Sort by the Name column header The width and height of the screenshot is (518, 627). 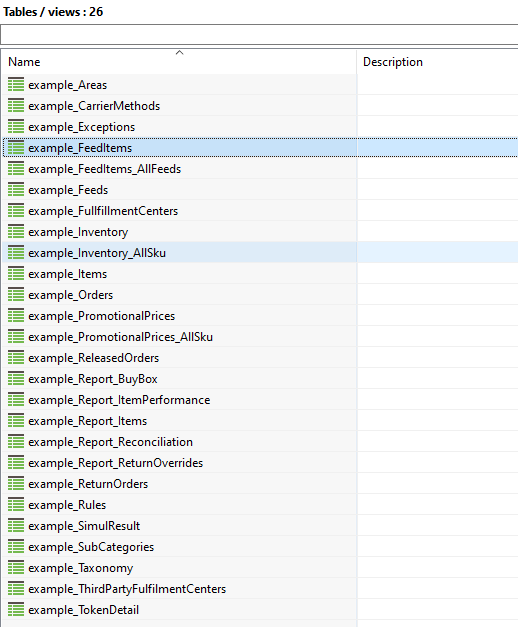click(x=179, y=62)
